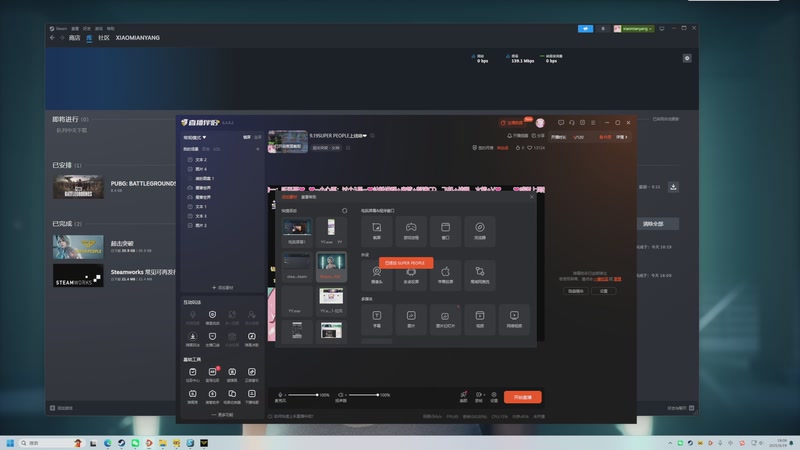
Task: Open the record options dropdown arrow
Action: (x=484, y=395)
